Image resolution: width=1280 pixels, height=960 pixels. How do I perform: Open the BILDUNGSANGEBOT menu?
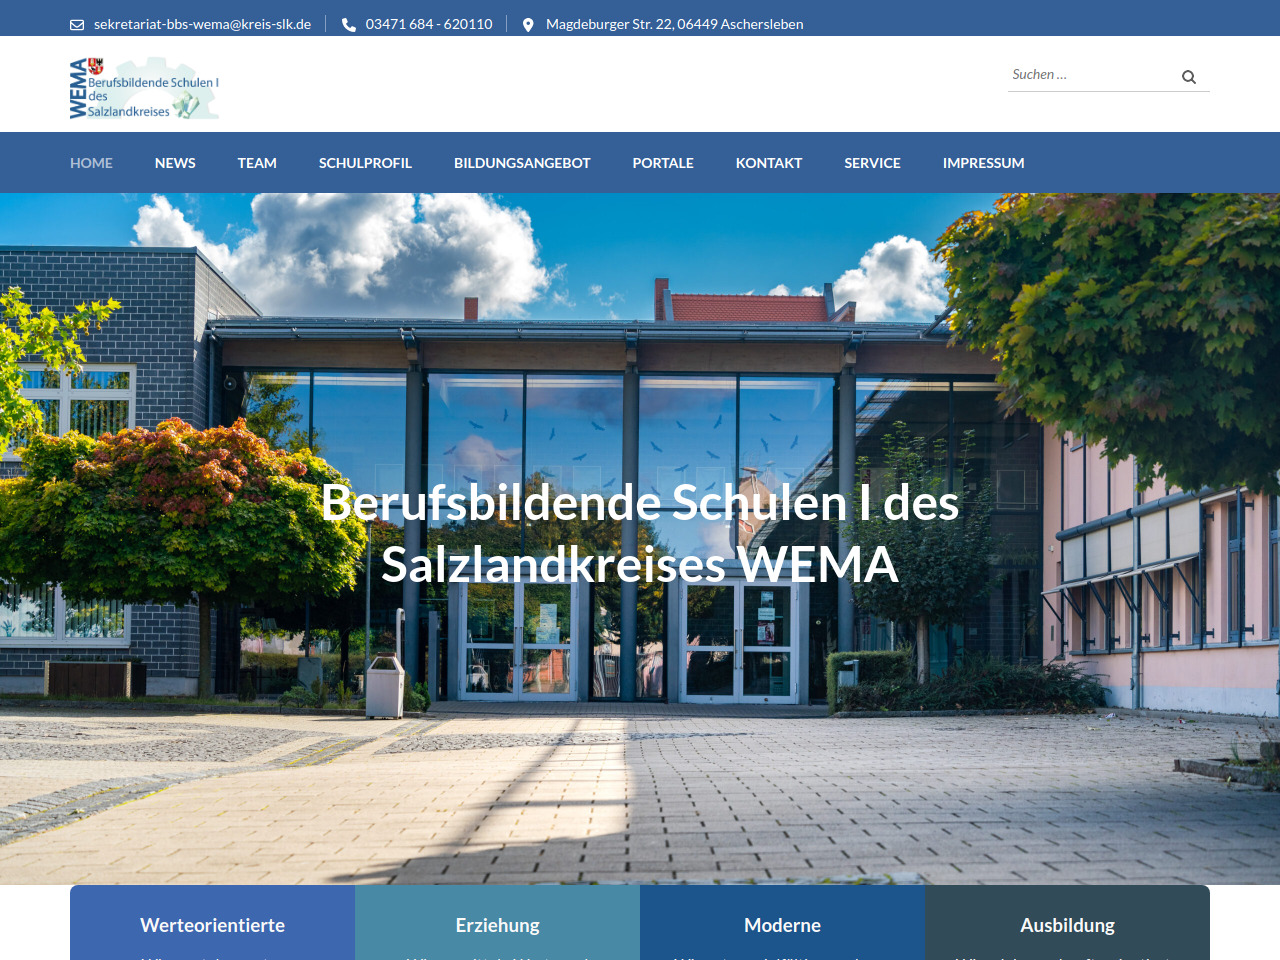tap(522, 163)
